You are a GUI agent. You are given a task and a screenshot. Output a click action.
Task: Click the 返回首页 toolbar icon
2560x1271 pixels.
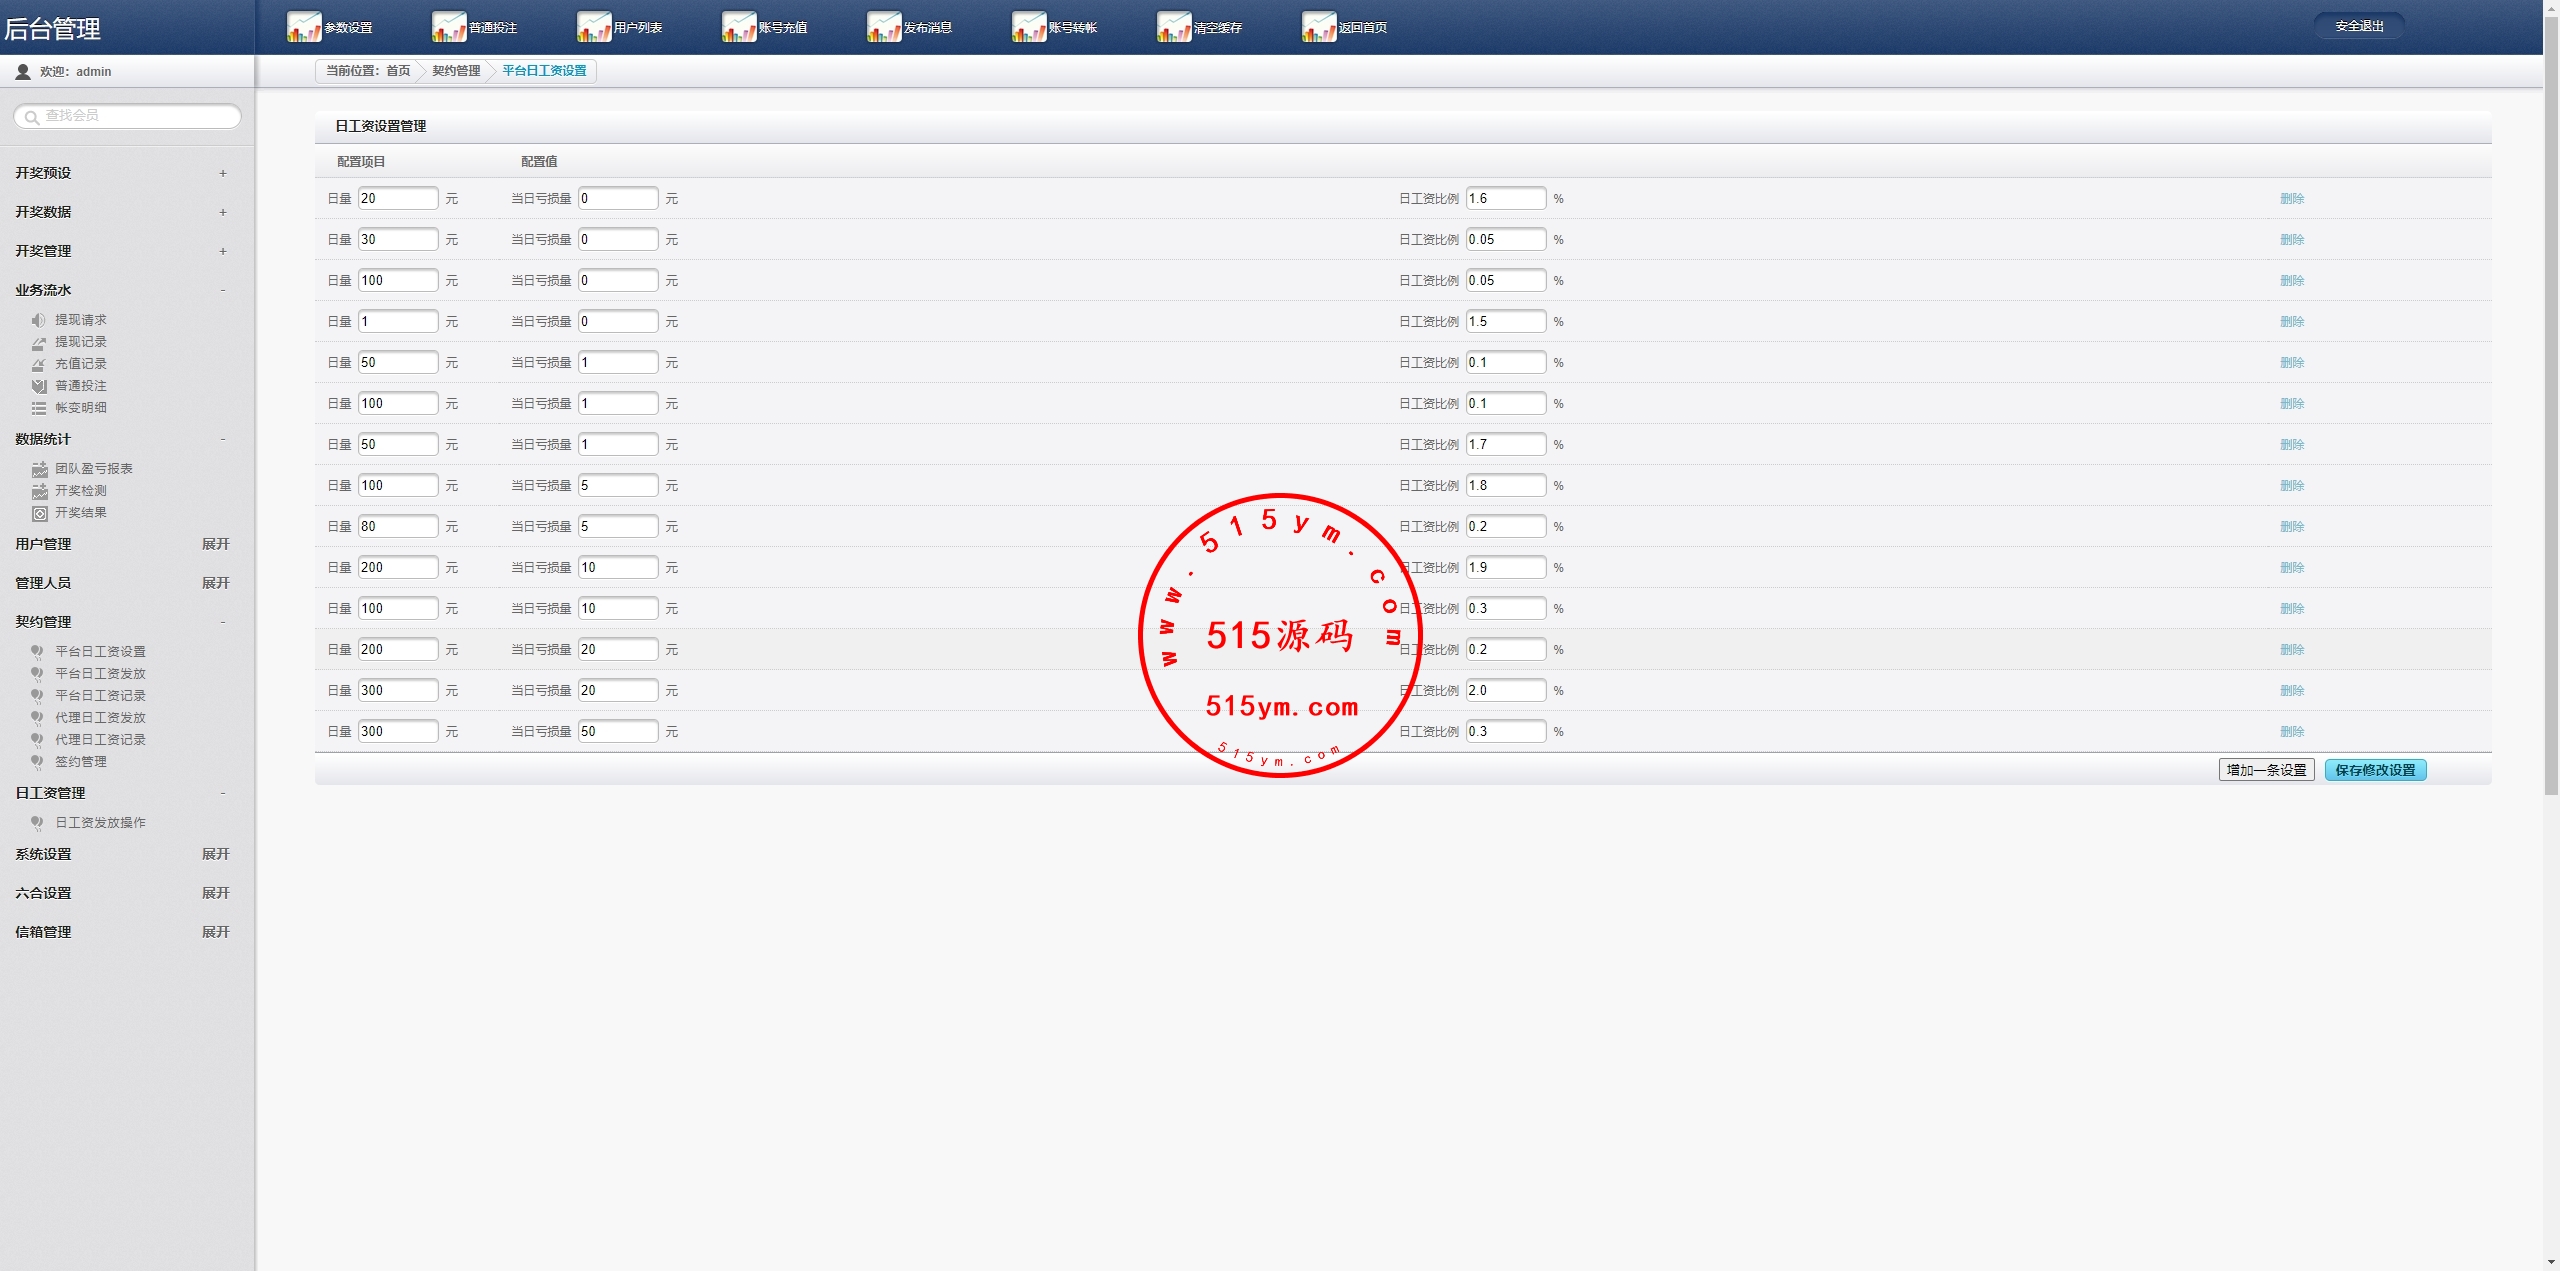(x=1319, y=27)
